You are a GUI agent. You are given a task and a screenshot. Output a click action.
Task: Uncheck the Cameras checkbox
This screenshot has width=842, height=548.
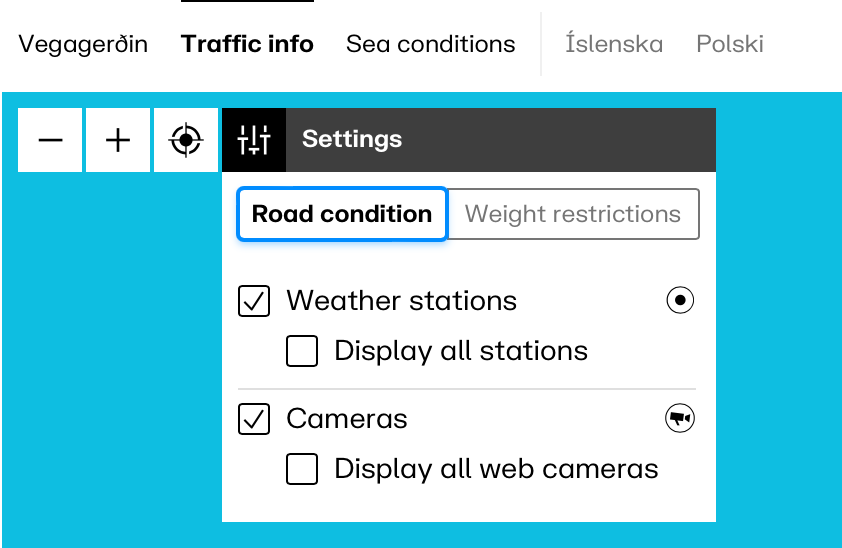pyautogui.click(x=254, y=419)
